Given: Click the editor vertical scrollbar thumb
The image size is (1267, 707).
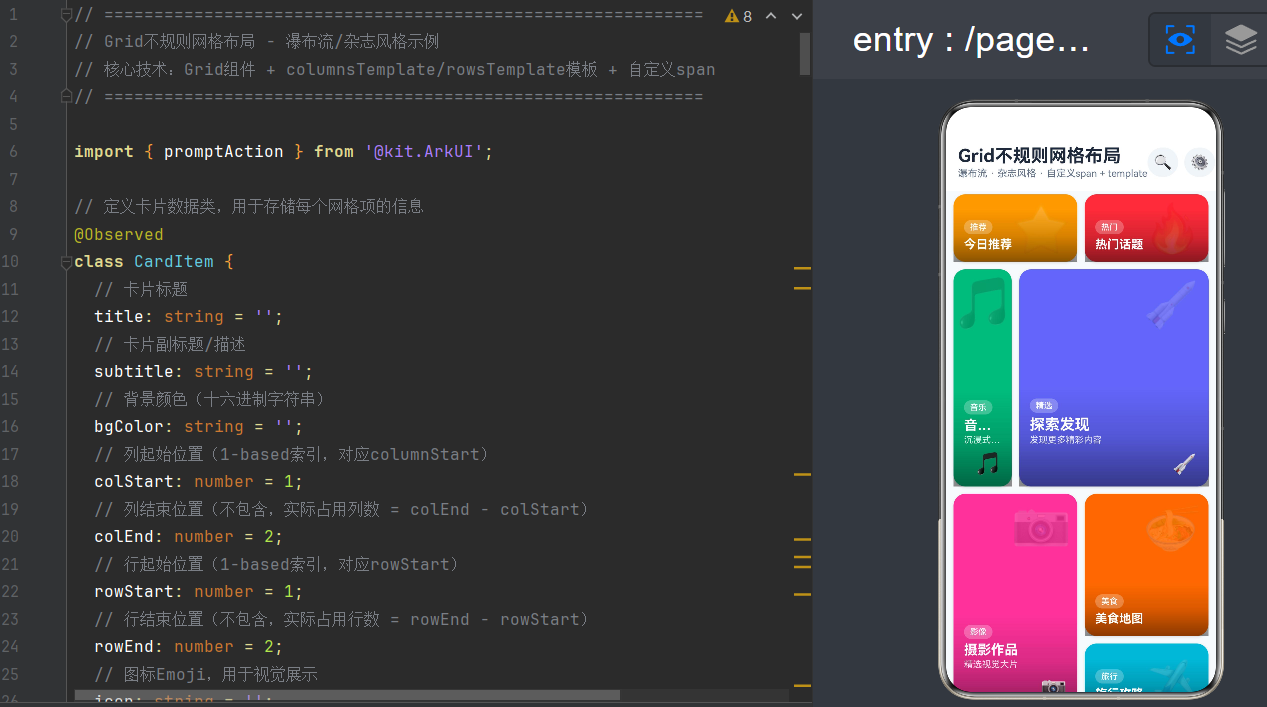Looking at the screenshot, I should (805, 54).
